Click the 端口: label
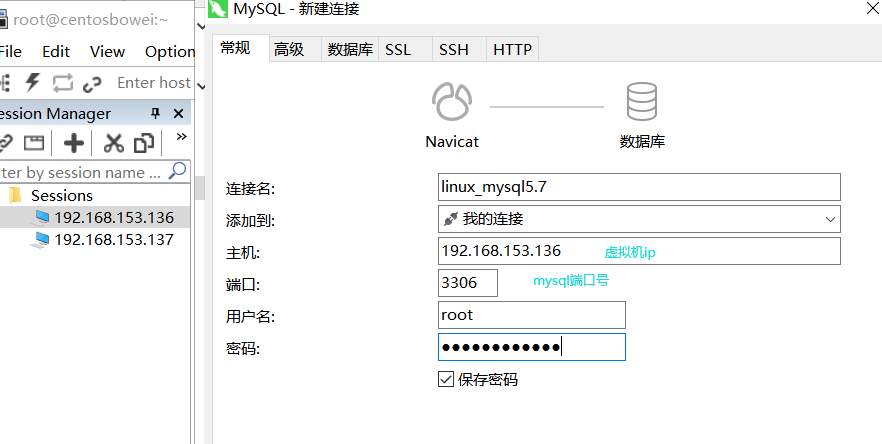882x444 pixels. tap(243, 285)
